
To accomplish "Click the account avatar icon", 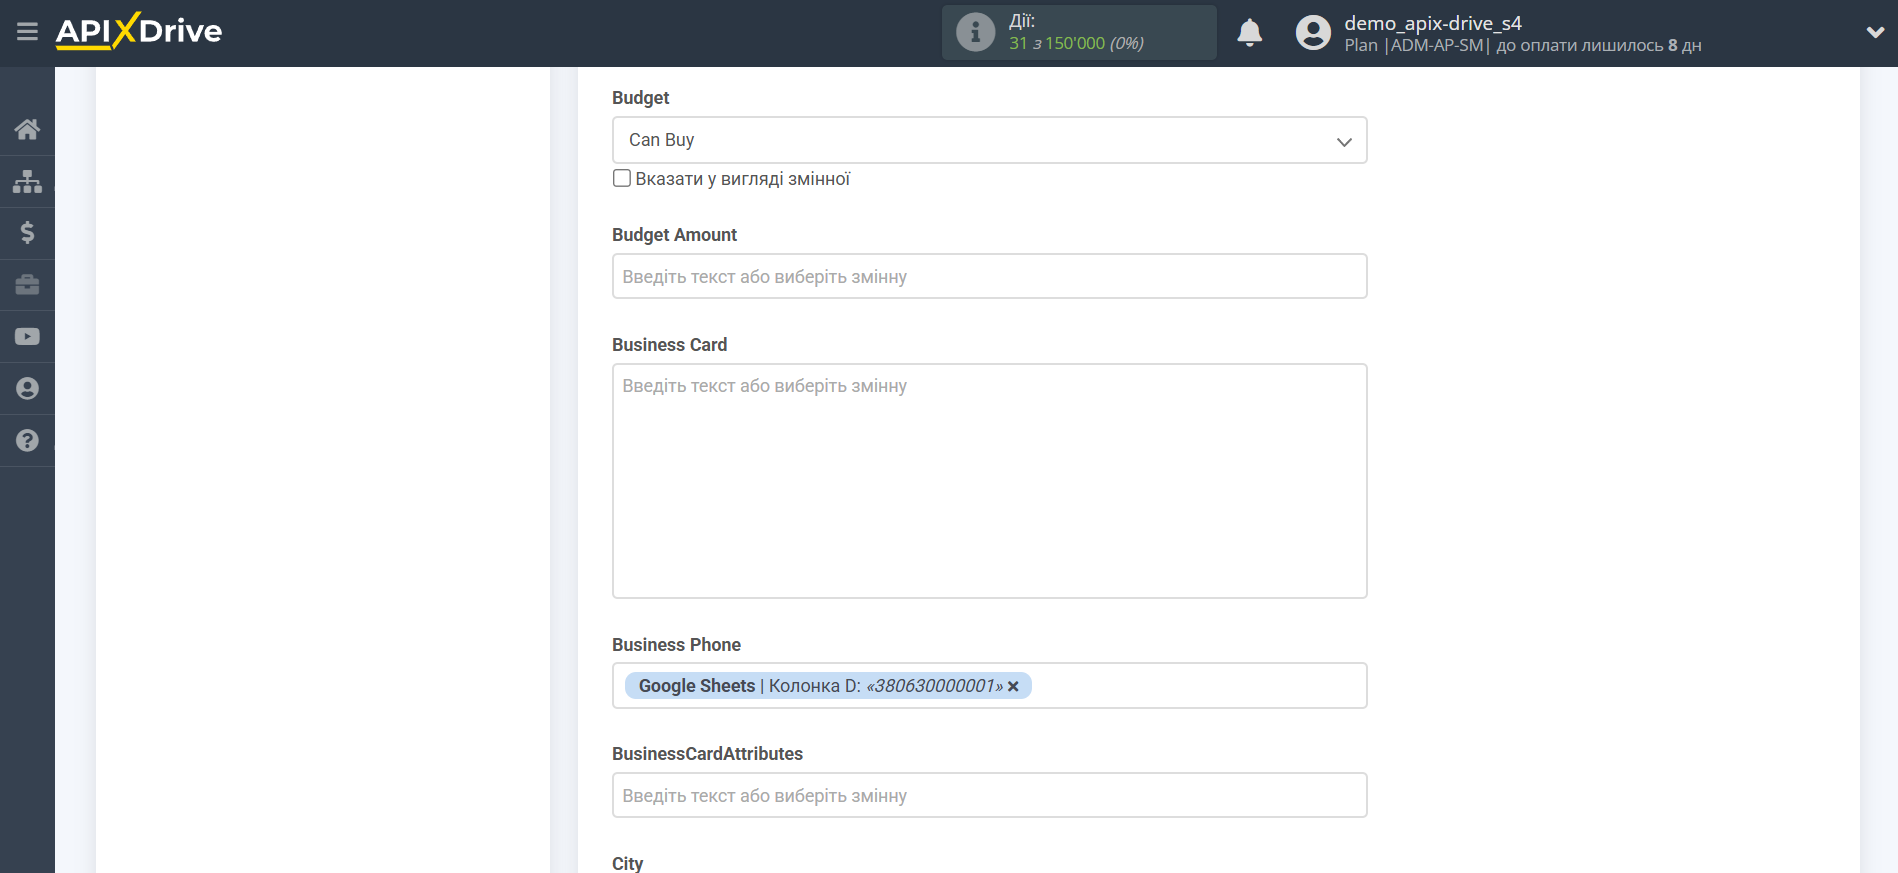I will click(1313, 33).
